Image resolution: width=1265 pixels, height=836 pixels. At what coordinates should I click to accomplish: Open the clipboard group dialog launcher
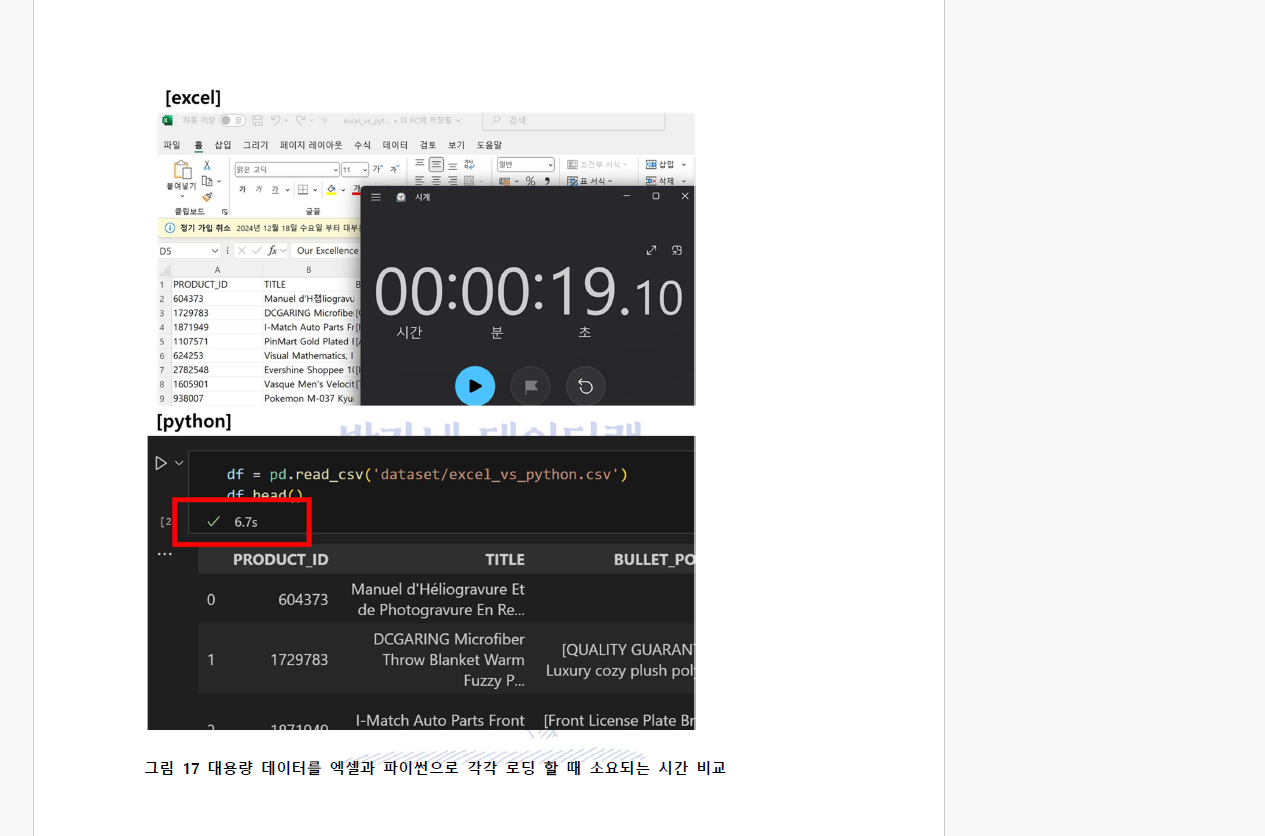[x=225, y=212]
